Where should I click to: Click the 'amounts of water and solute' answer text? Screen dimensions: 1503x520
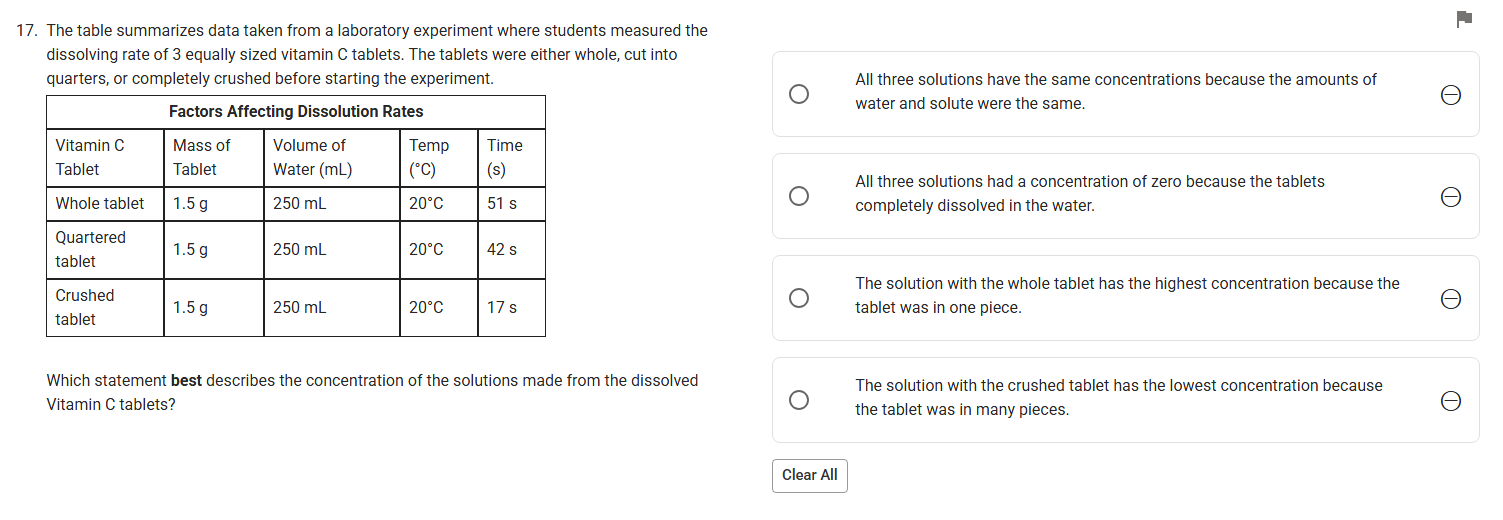[x=1115, y=91]
